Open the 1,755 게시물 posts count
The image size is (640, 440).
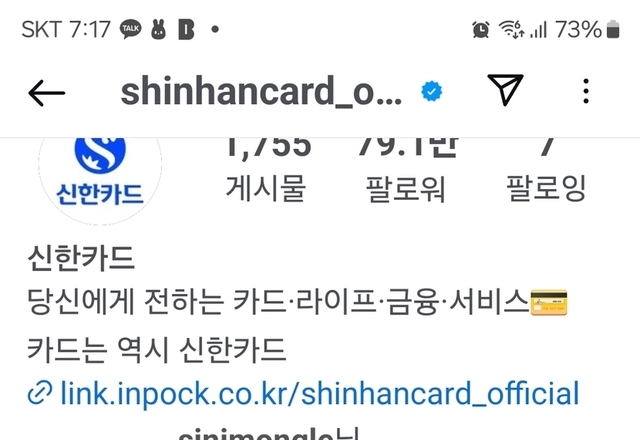pos(266,171)
